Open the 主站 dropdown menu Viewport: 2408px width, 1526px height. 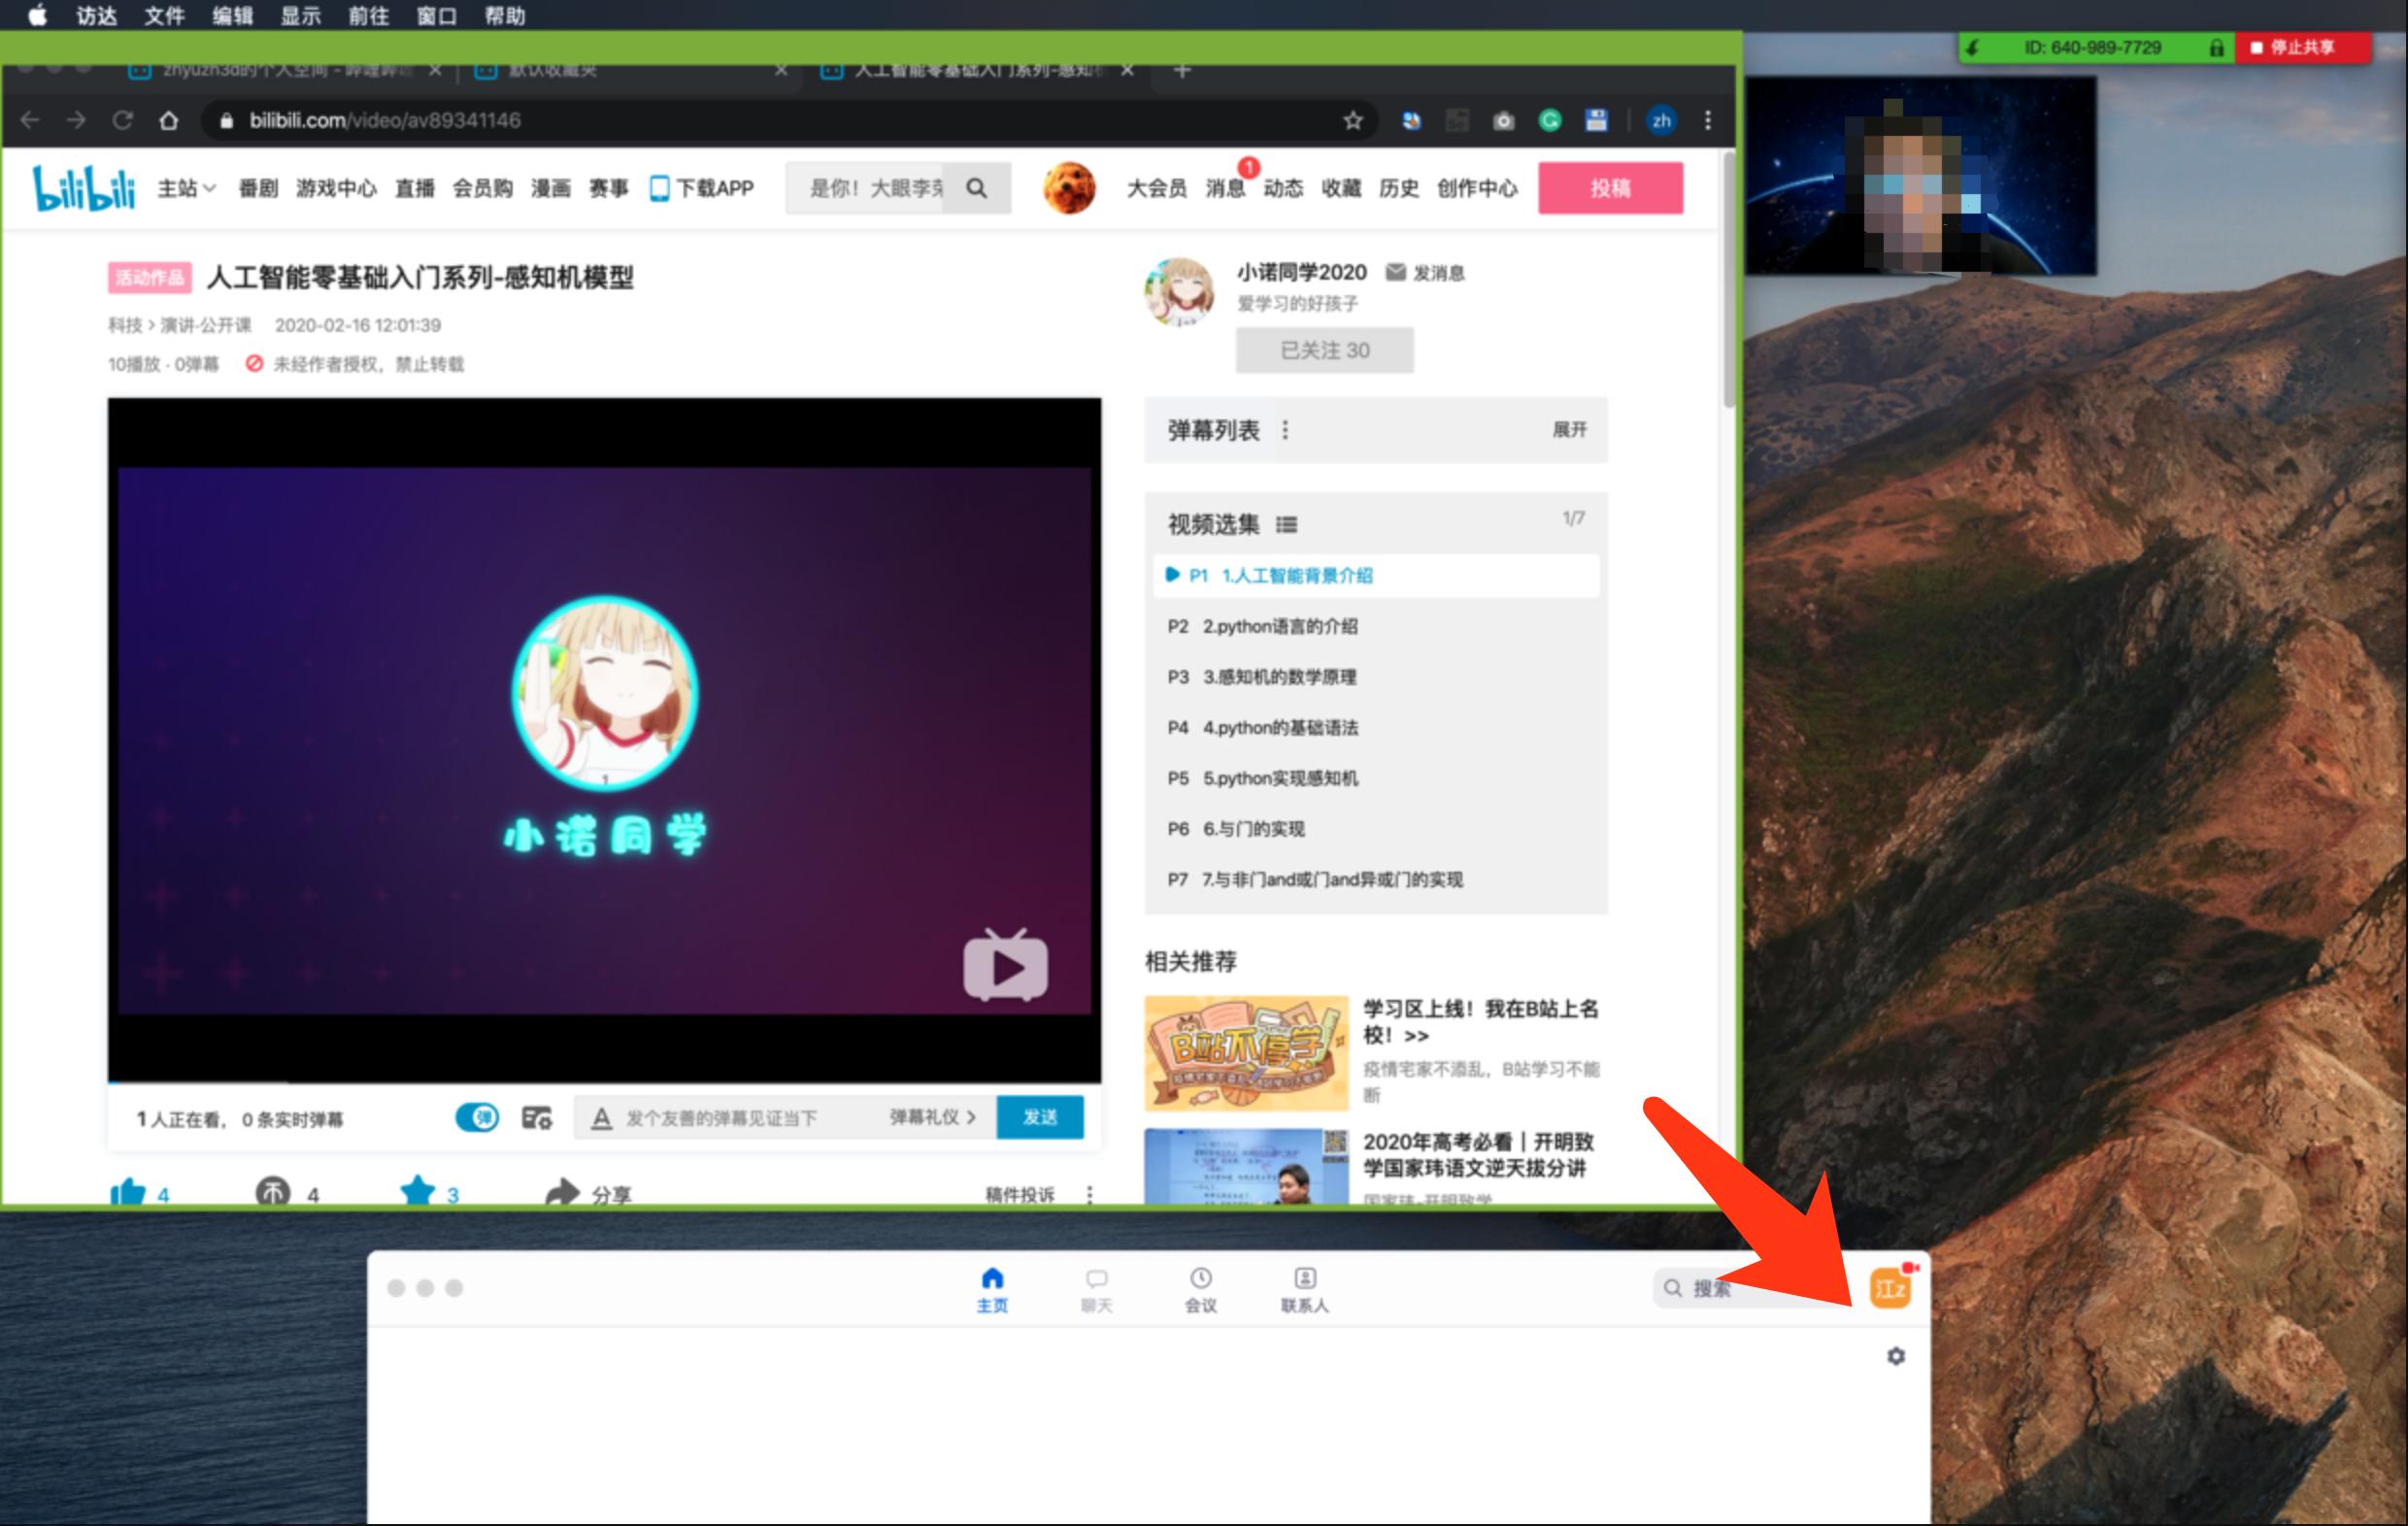tap(184, 187)
